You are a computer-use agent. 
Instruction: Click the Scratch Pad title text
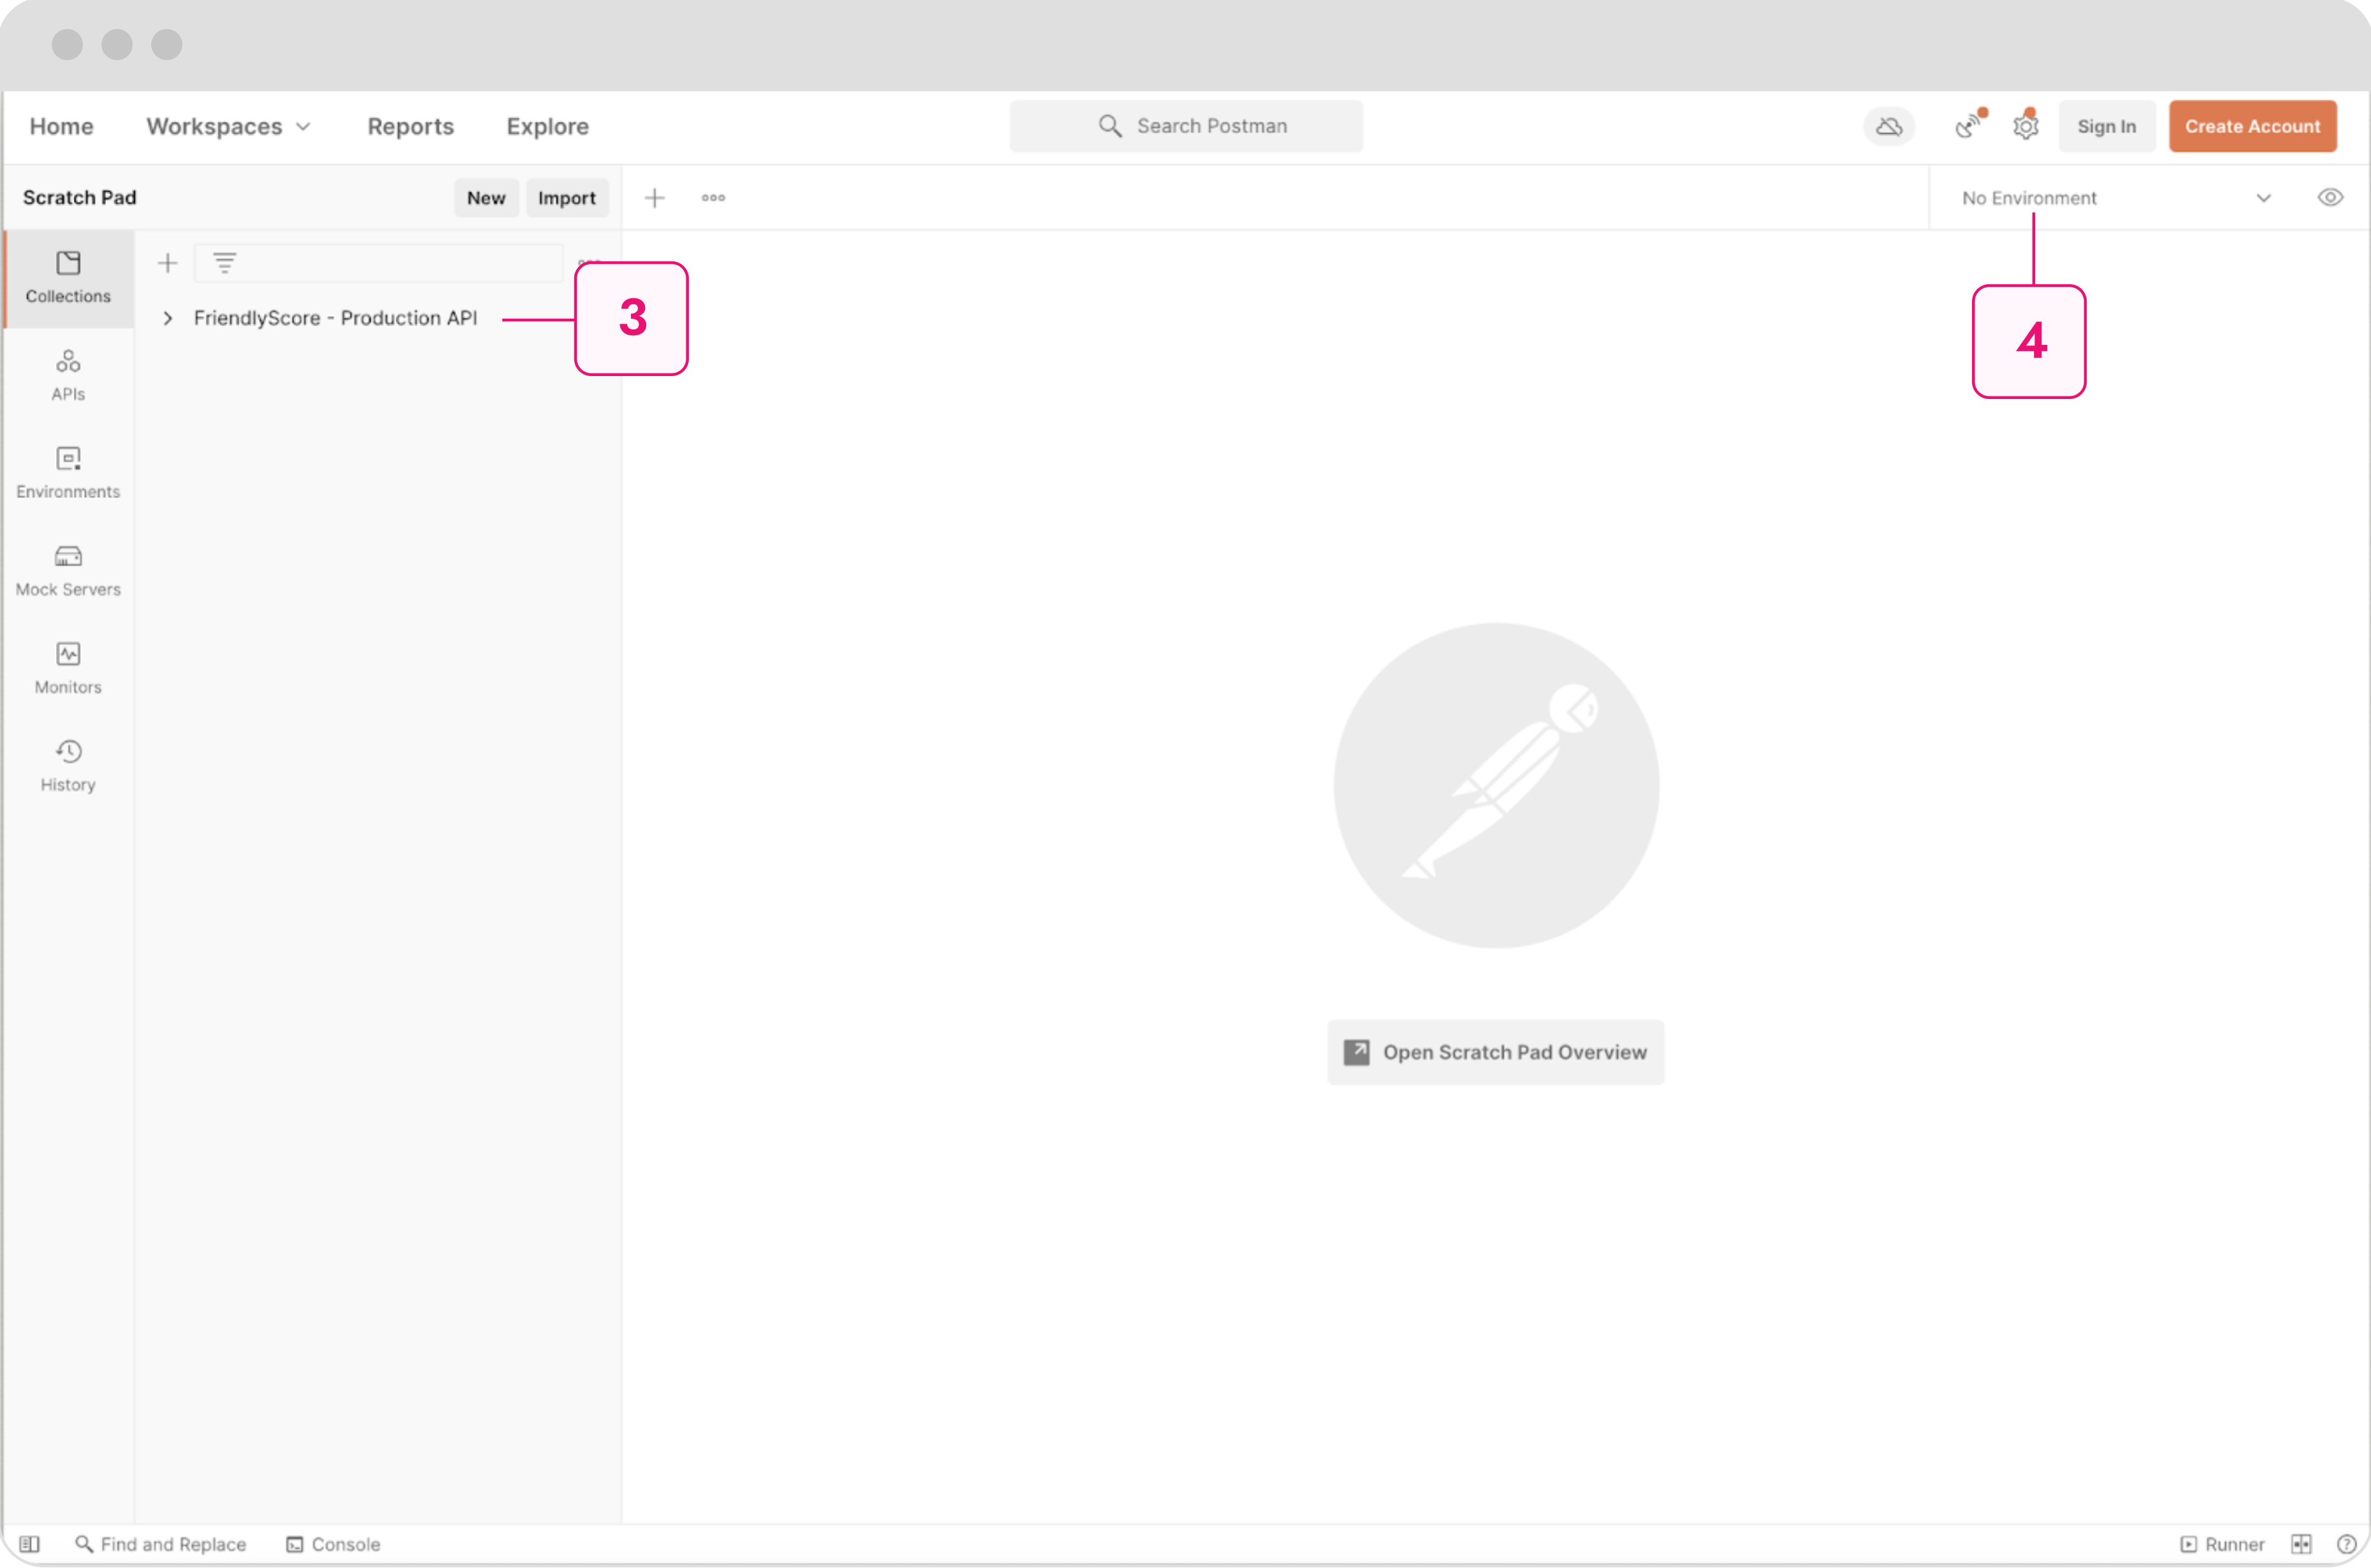point(79,198)
